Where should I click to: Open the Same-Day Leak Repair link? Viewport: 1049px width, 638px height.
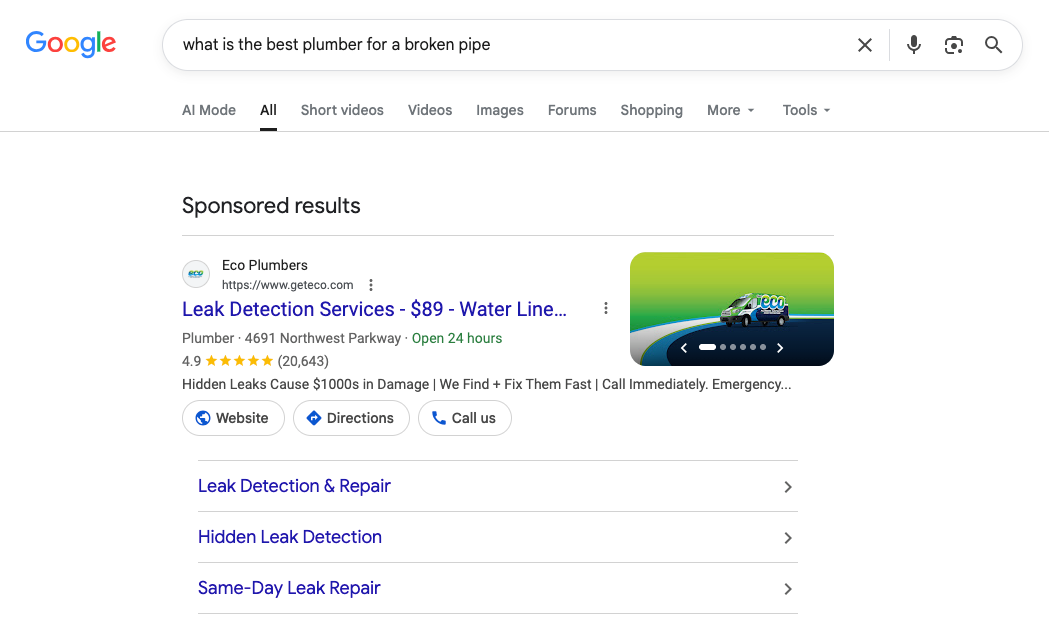(289, 588)
